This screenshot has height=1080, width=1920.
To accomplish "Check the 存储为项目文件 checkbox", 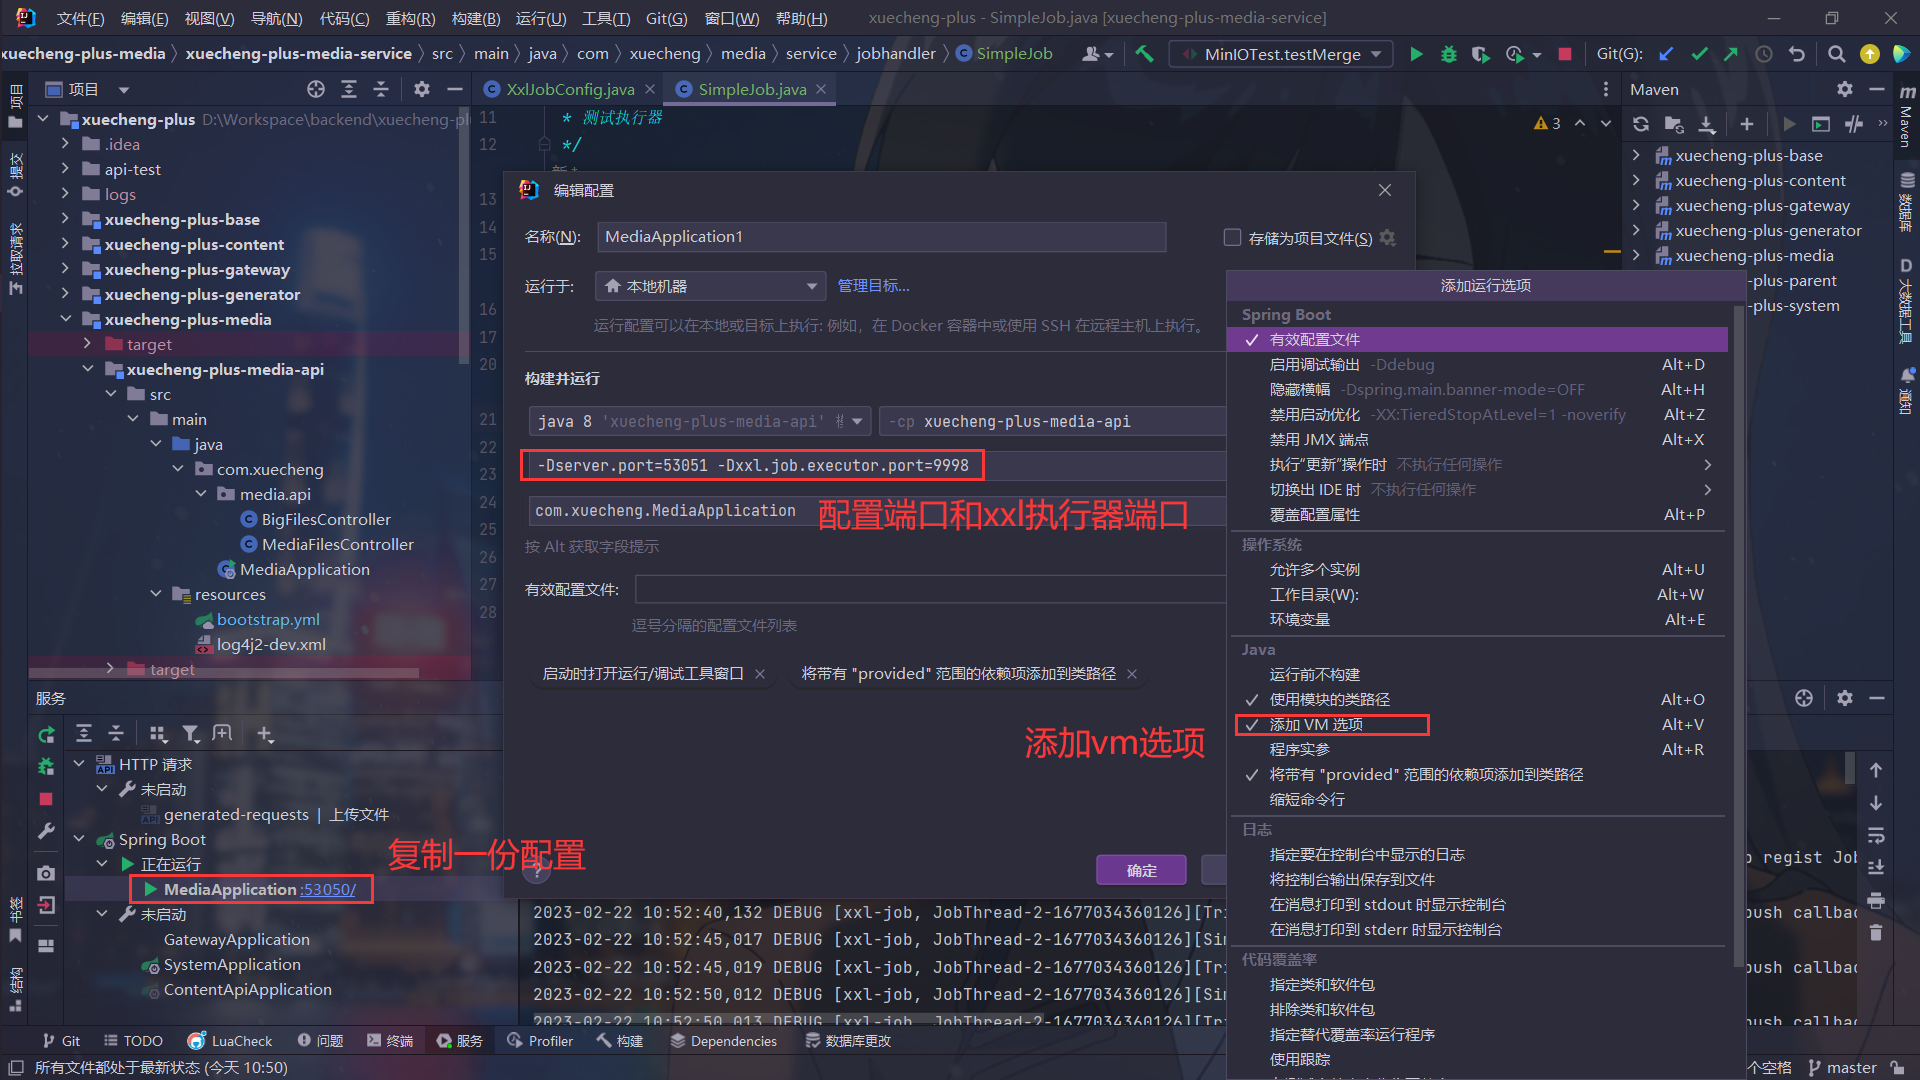I will (1232, 238).
